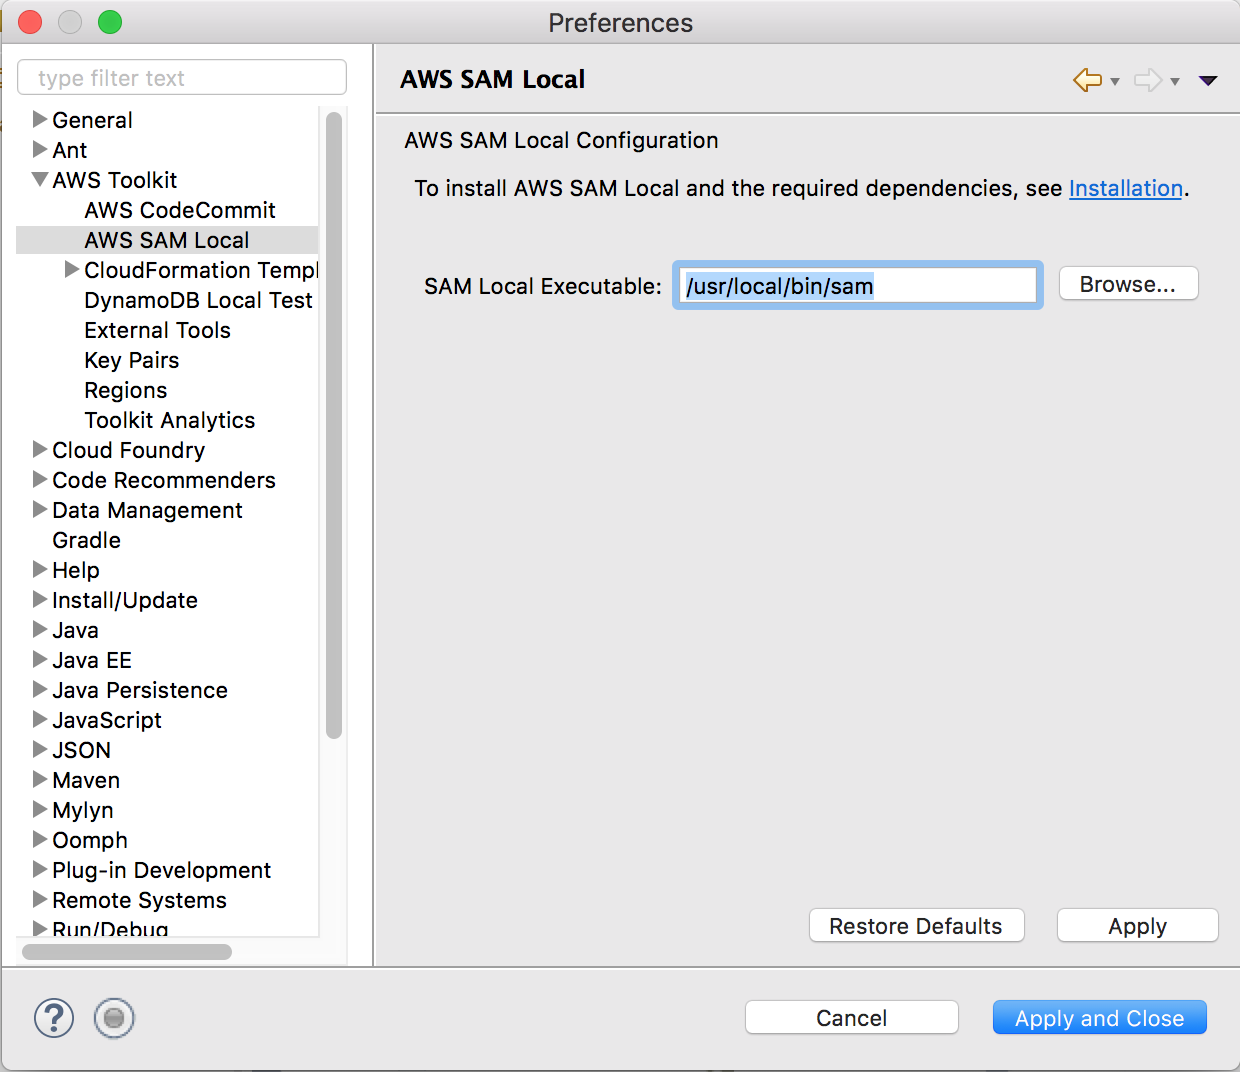1240x1072 pixels.
Task: Expand Code Recommenders node
Action: click(x=40, y=479)
